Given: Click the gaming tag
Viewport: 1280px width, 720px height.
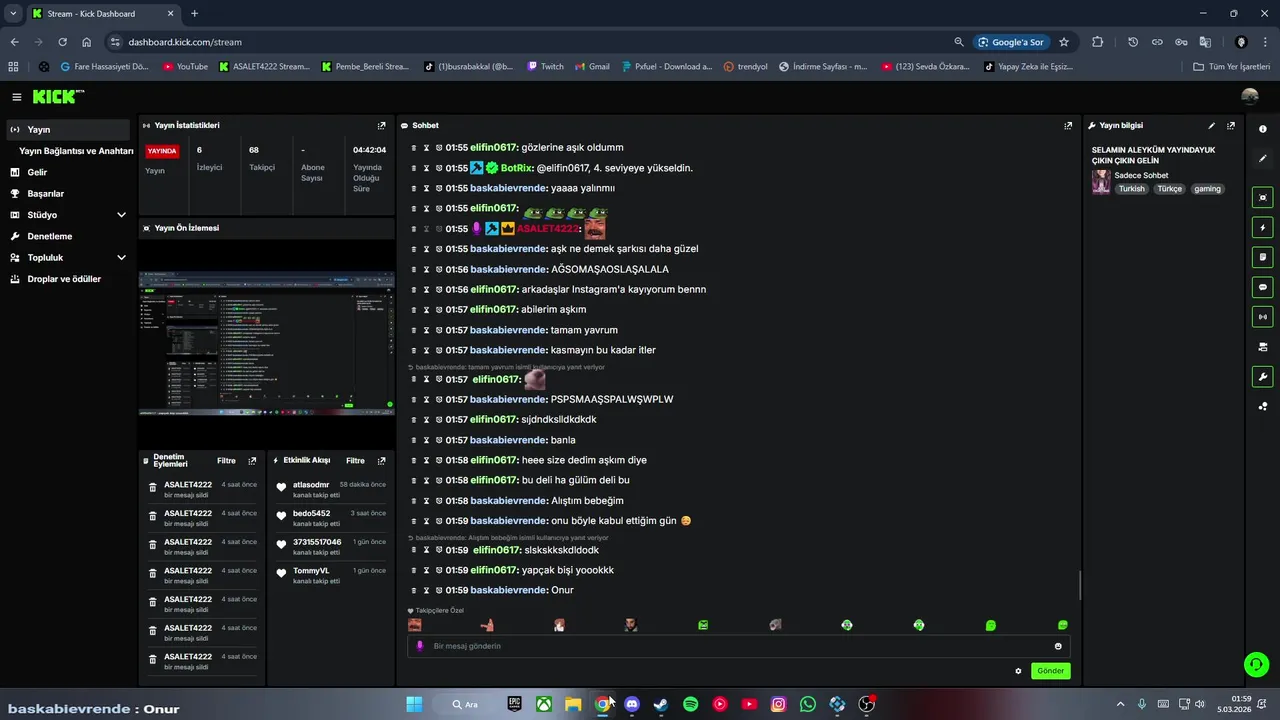Looking at the screenshot, I should tap(1207, 189).
